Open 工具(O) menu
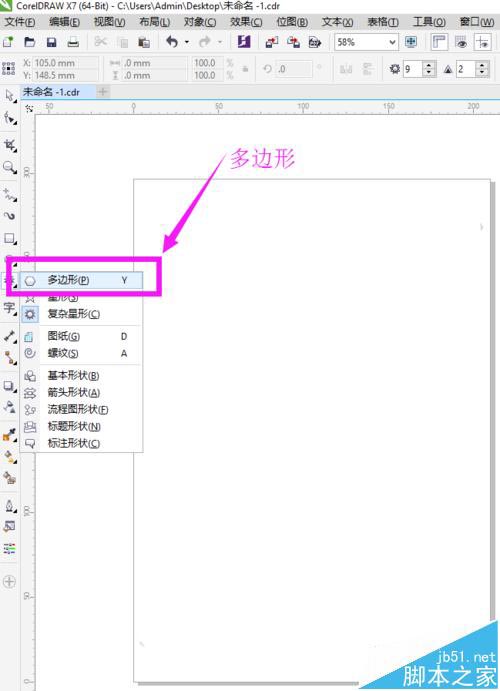500x691 pixels. tap(429, 22)
